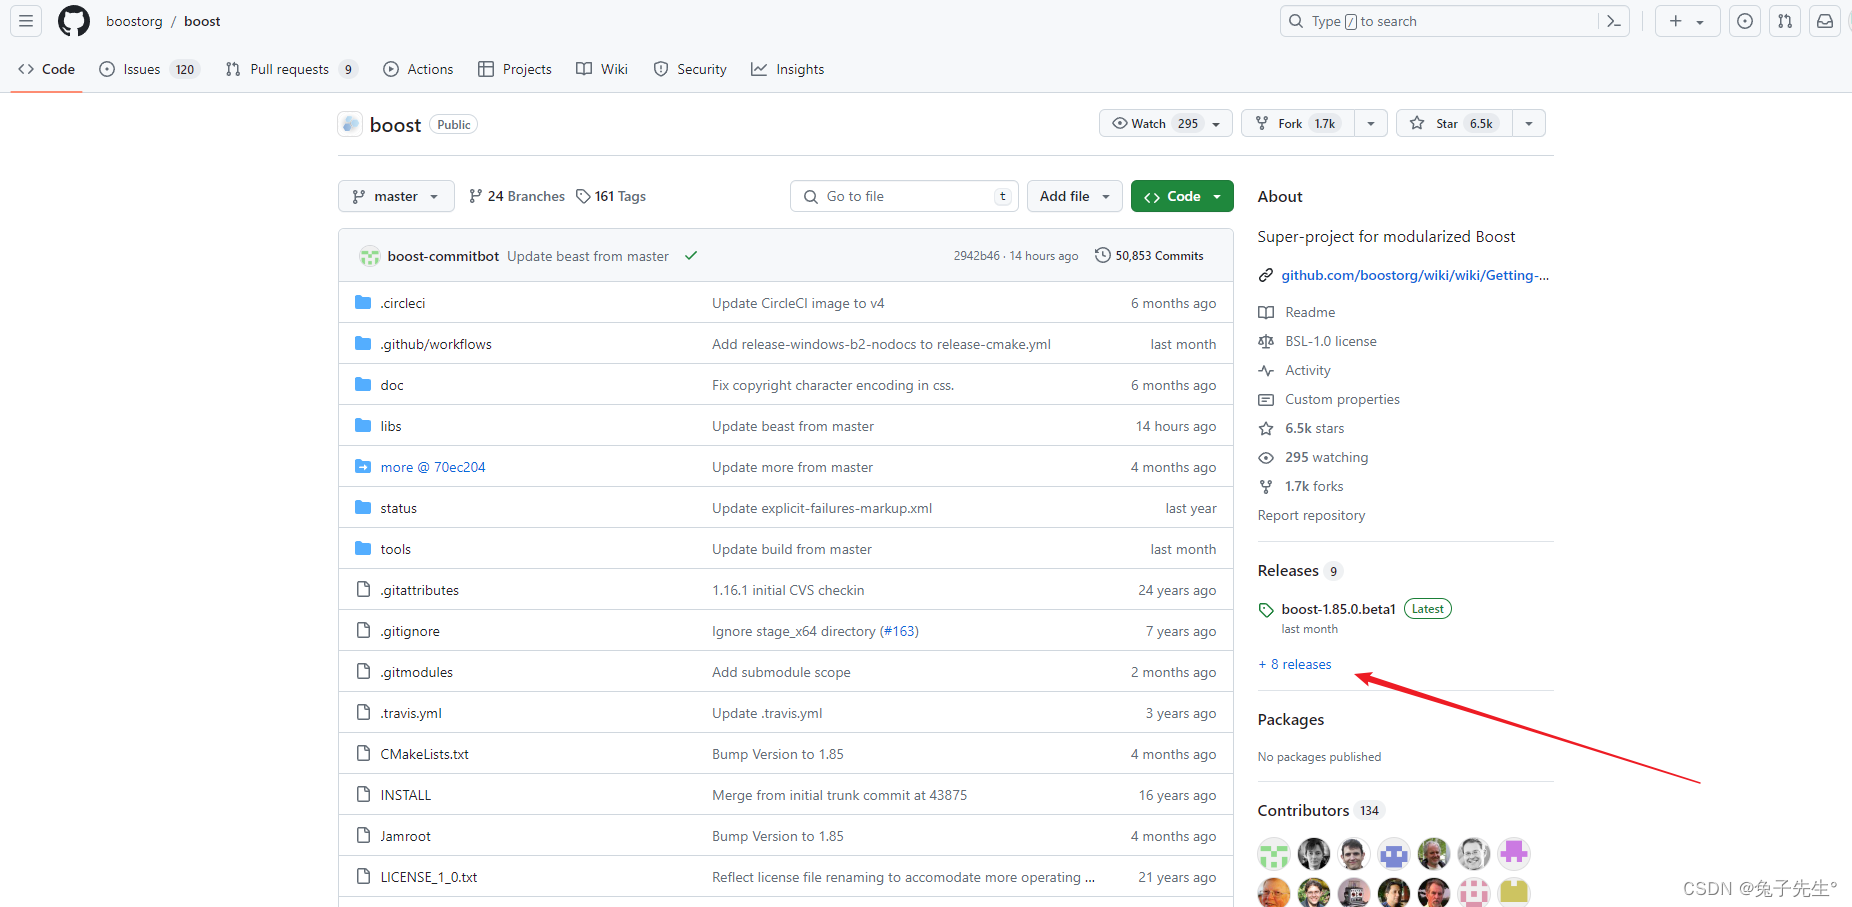Open Custom properties link
Screen dimensions: 1852x907
coord(1342,399)
